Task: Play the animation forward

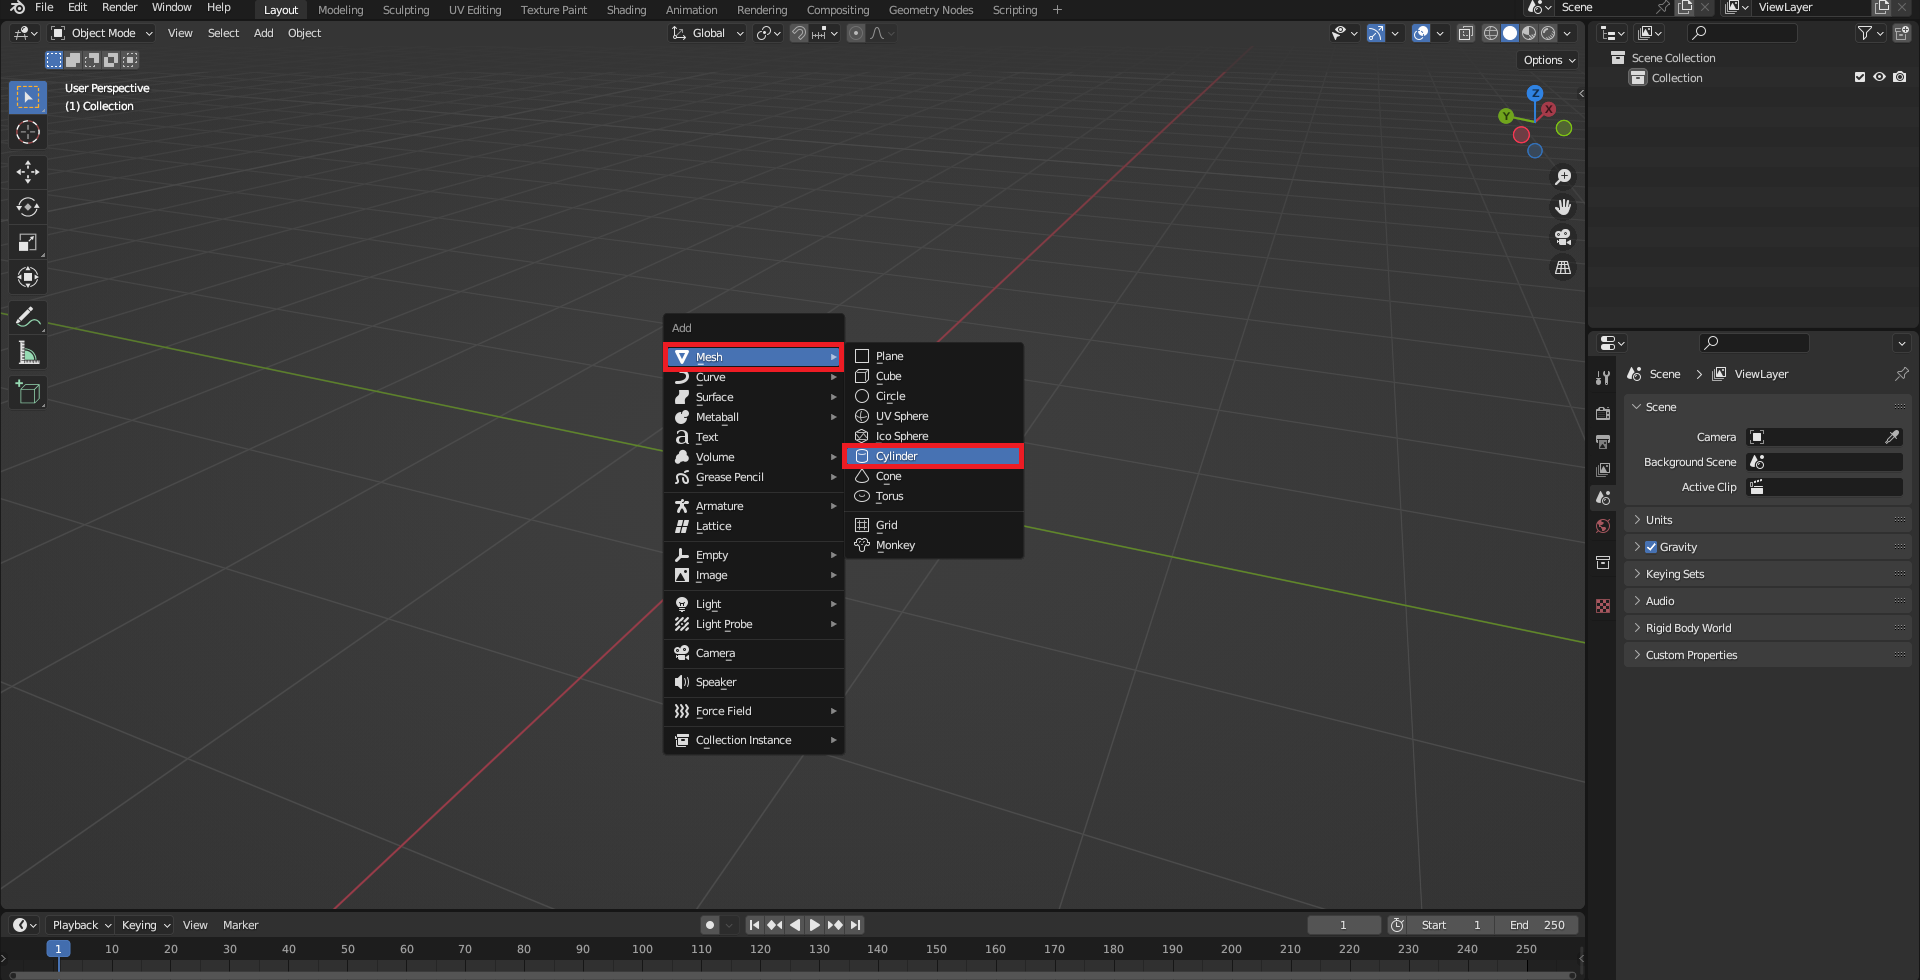Action: click(x=815, y=925)
